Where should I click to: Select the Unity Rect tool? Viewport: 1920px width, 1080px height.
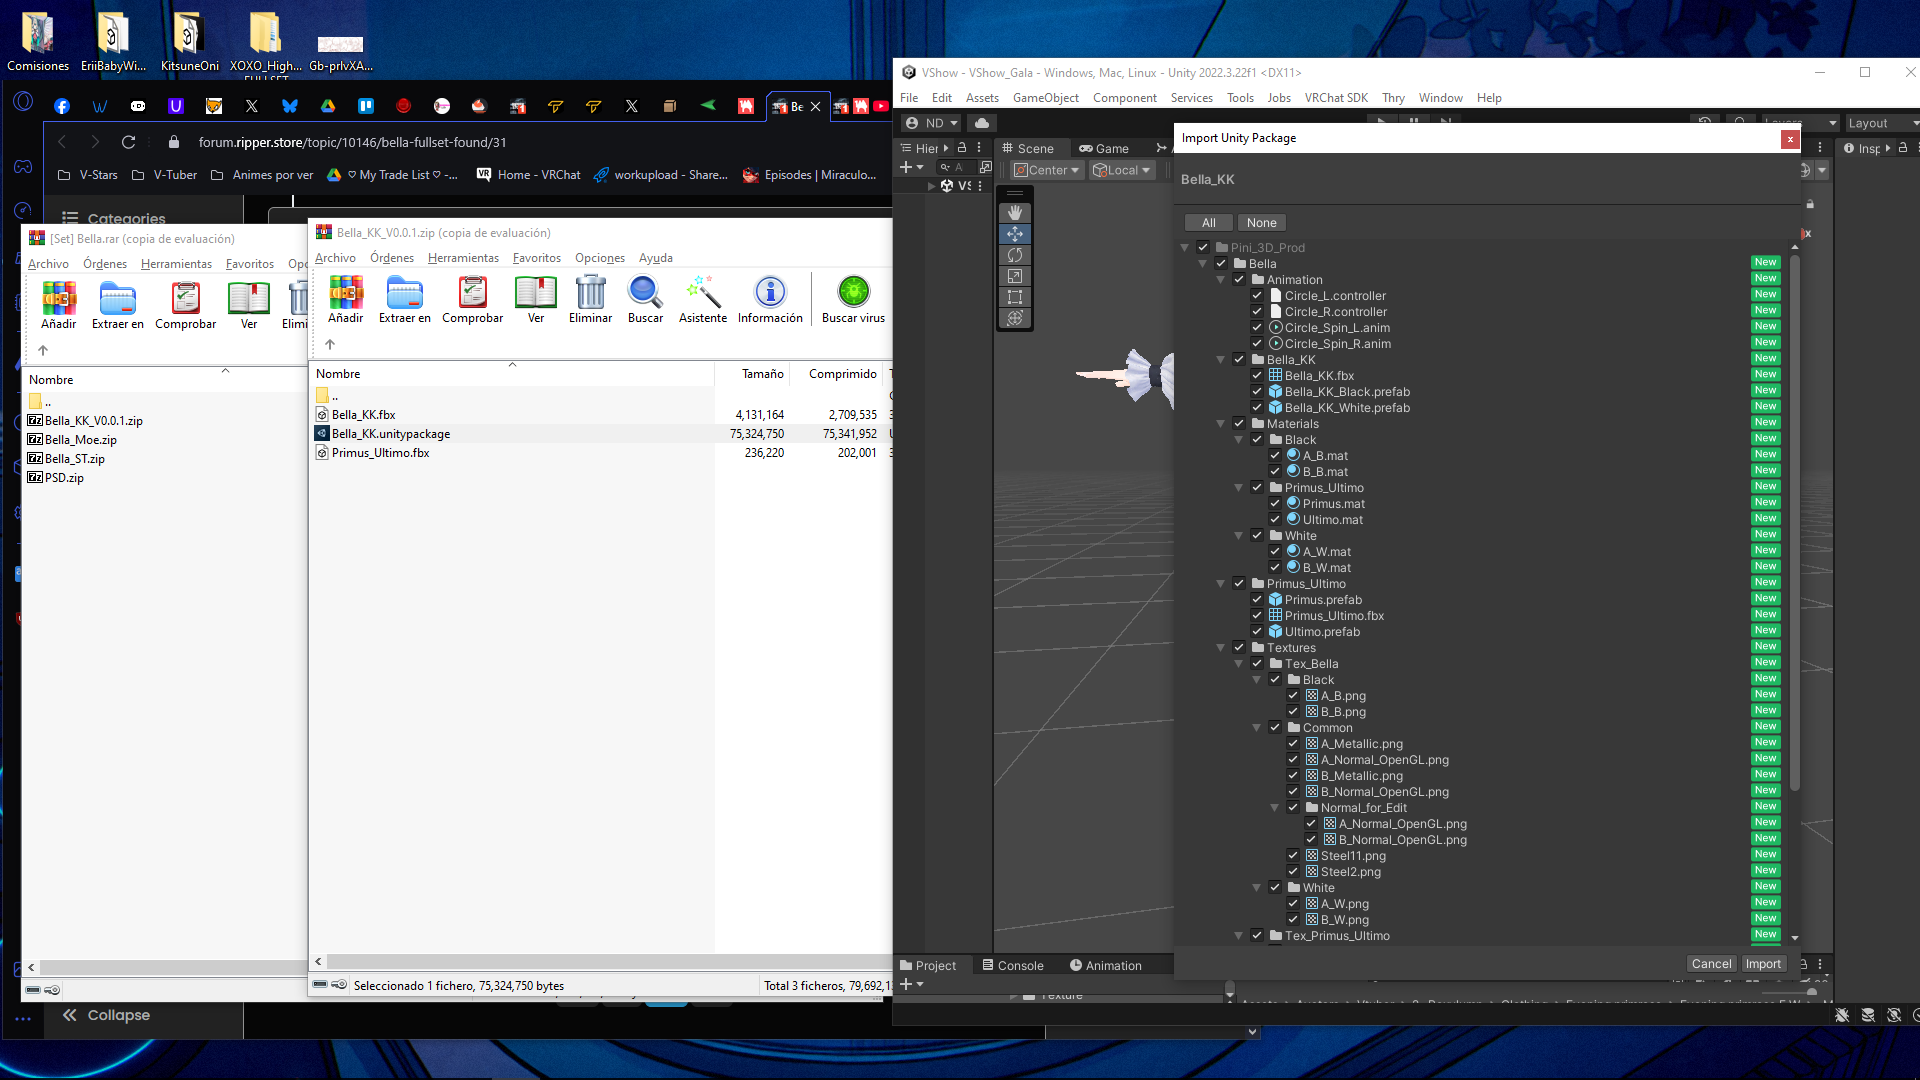[1015, 296]
